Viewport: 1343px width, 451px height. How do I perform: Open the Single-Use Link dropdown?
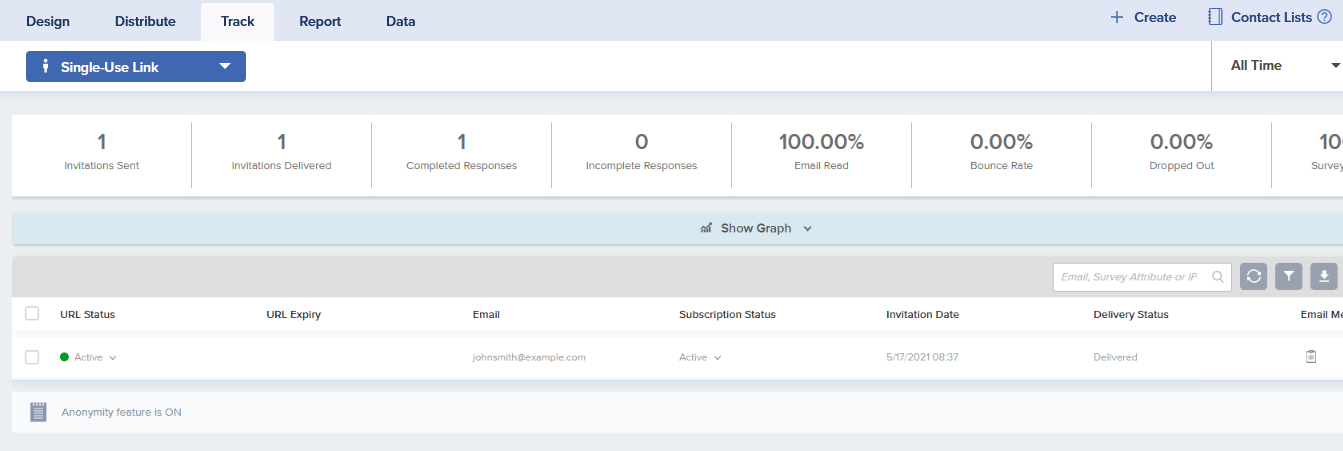136,67
